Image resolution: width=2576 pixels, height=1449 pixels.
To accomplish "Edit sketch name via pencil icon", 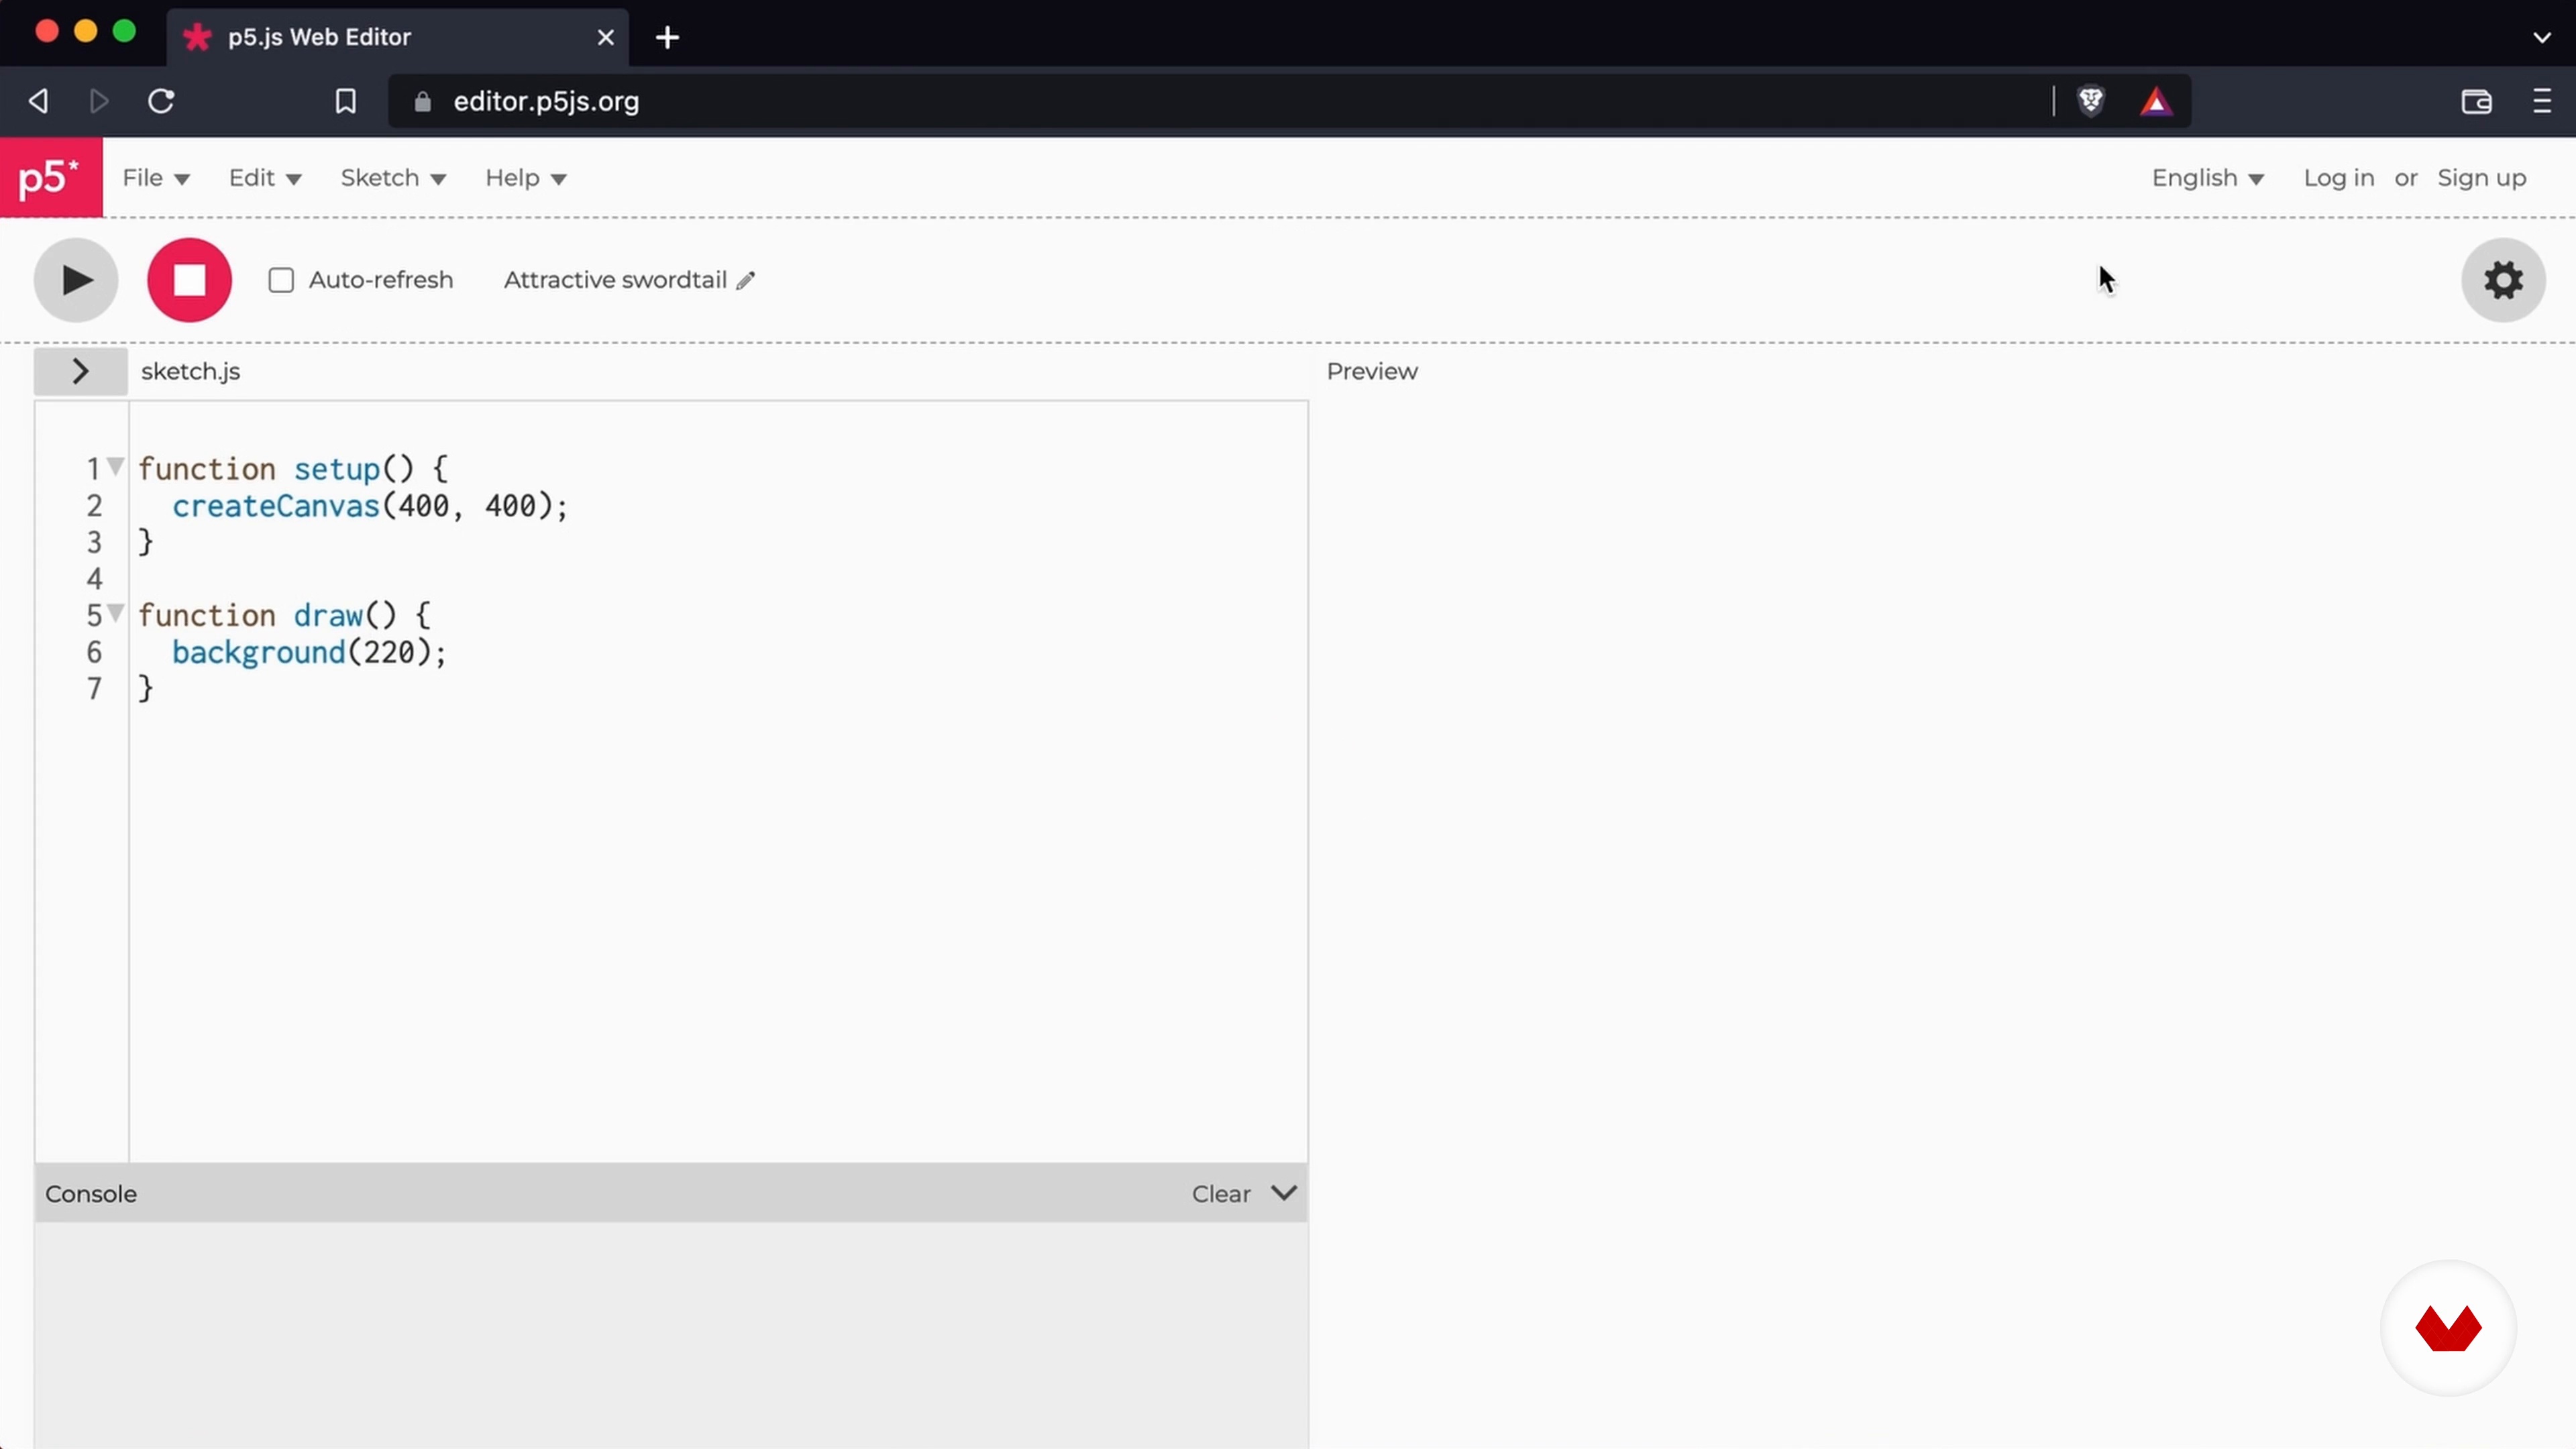I will tap(746, 281).
